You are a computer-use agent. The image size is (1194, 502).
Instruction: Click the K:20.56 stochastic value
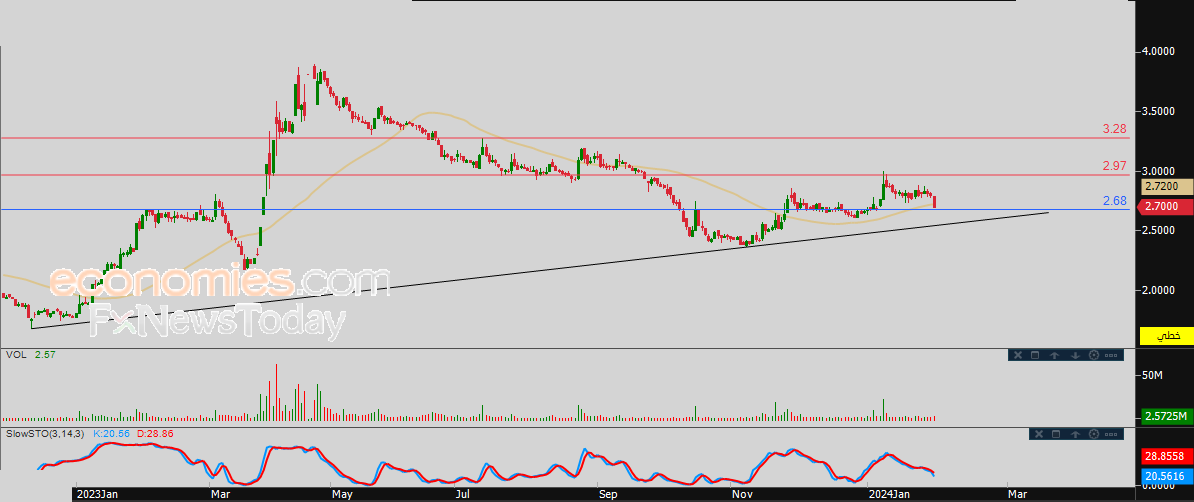[112, 433]
